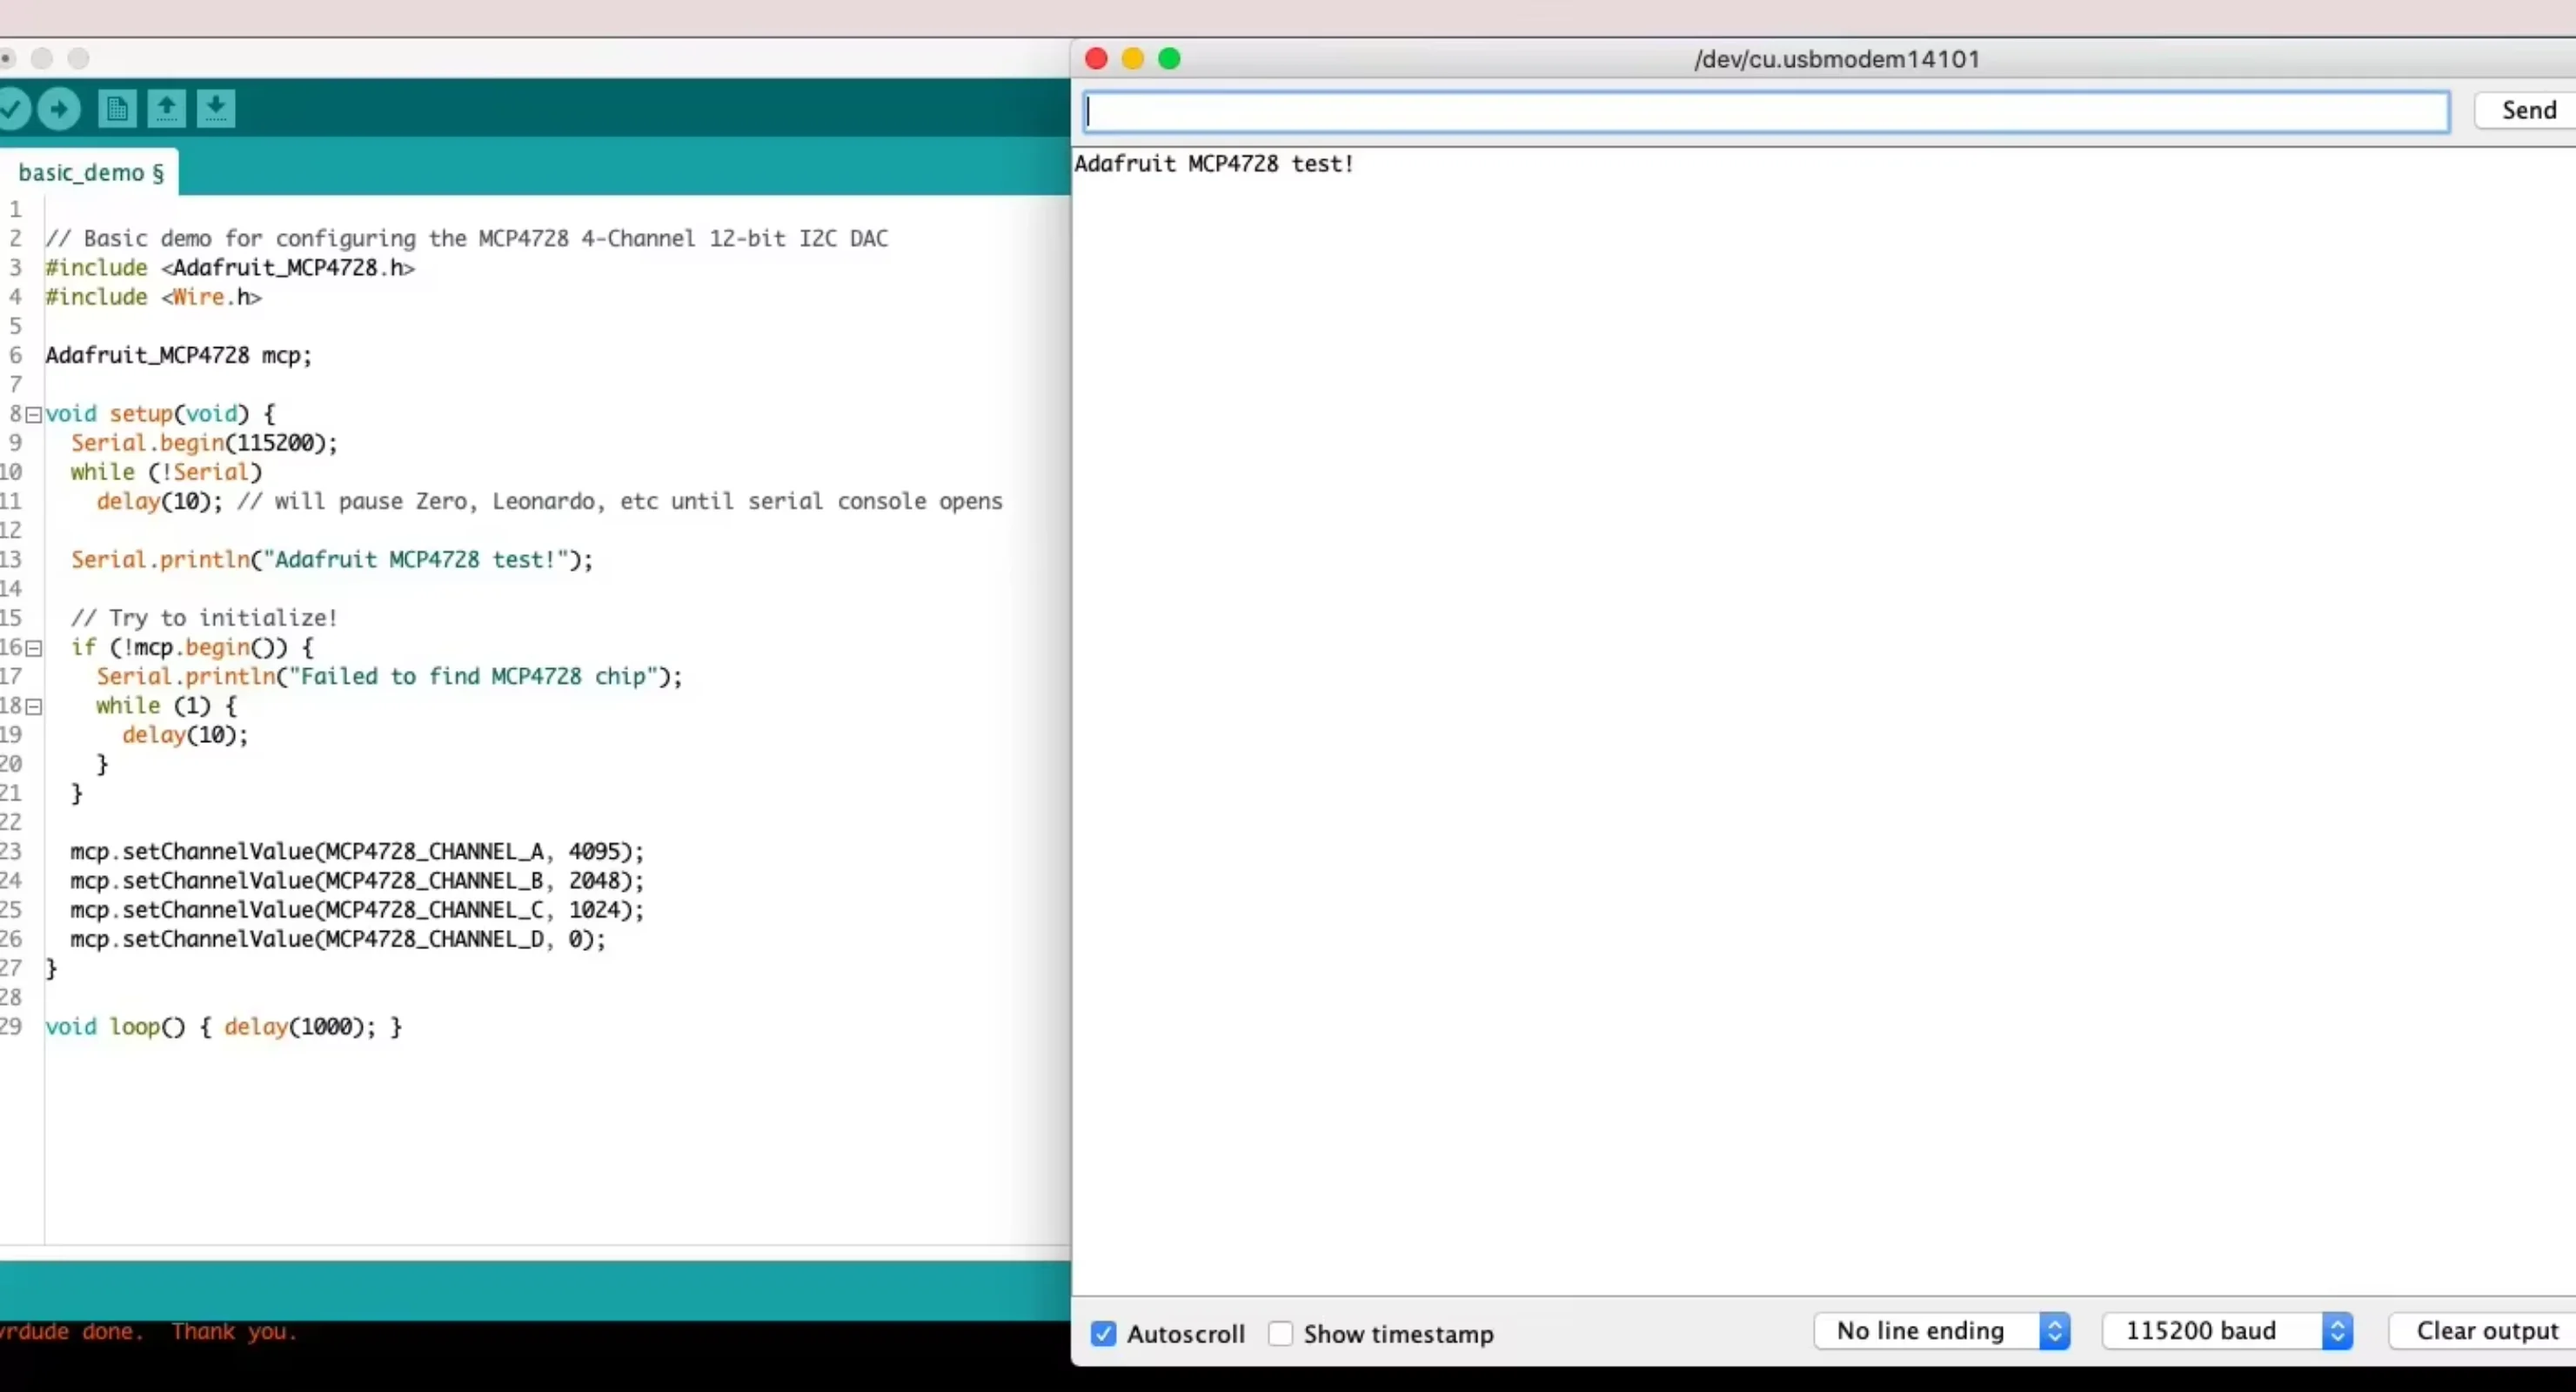Click the serial monitor title /dev/cu.usbmodem14101
Image resolution: width=2576 pixels, height=1392 pixels.
pyautogui.click(x=1836, y=59)
